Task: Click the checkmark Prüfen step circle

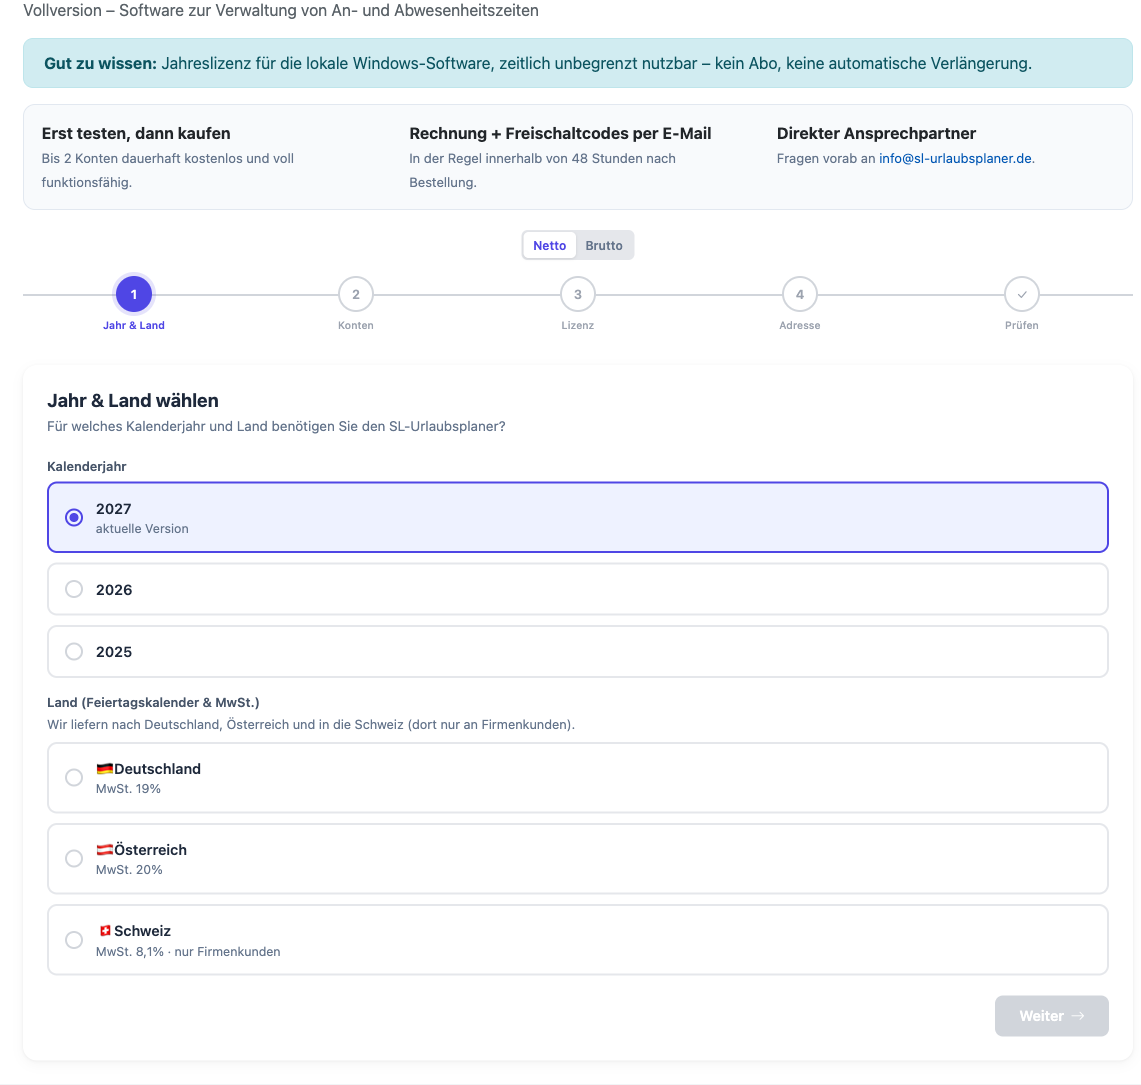Action: click(x=1022, y=295)
